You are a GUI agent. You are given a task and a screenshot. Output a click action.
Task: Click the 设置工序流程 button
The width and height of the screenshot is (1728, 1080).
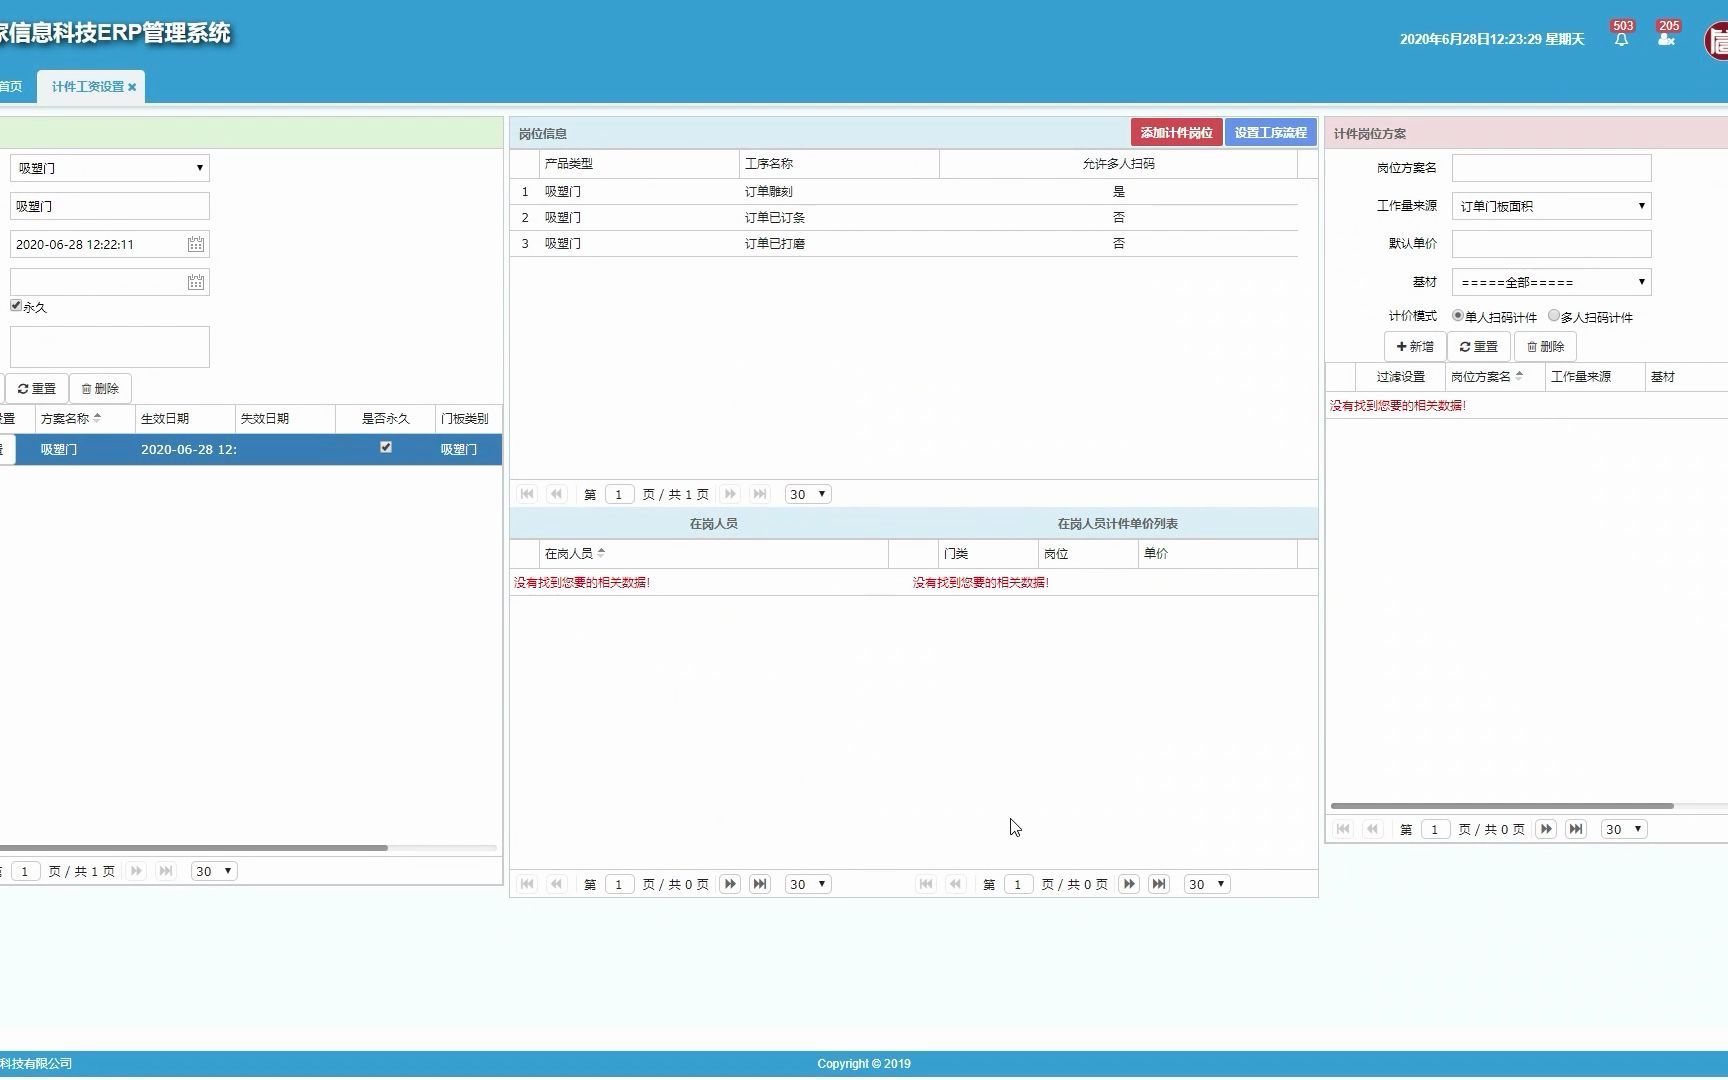coord(1271,133)
